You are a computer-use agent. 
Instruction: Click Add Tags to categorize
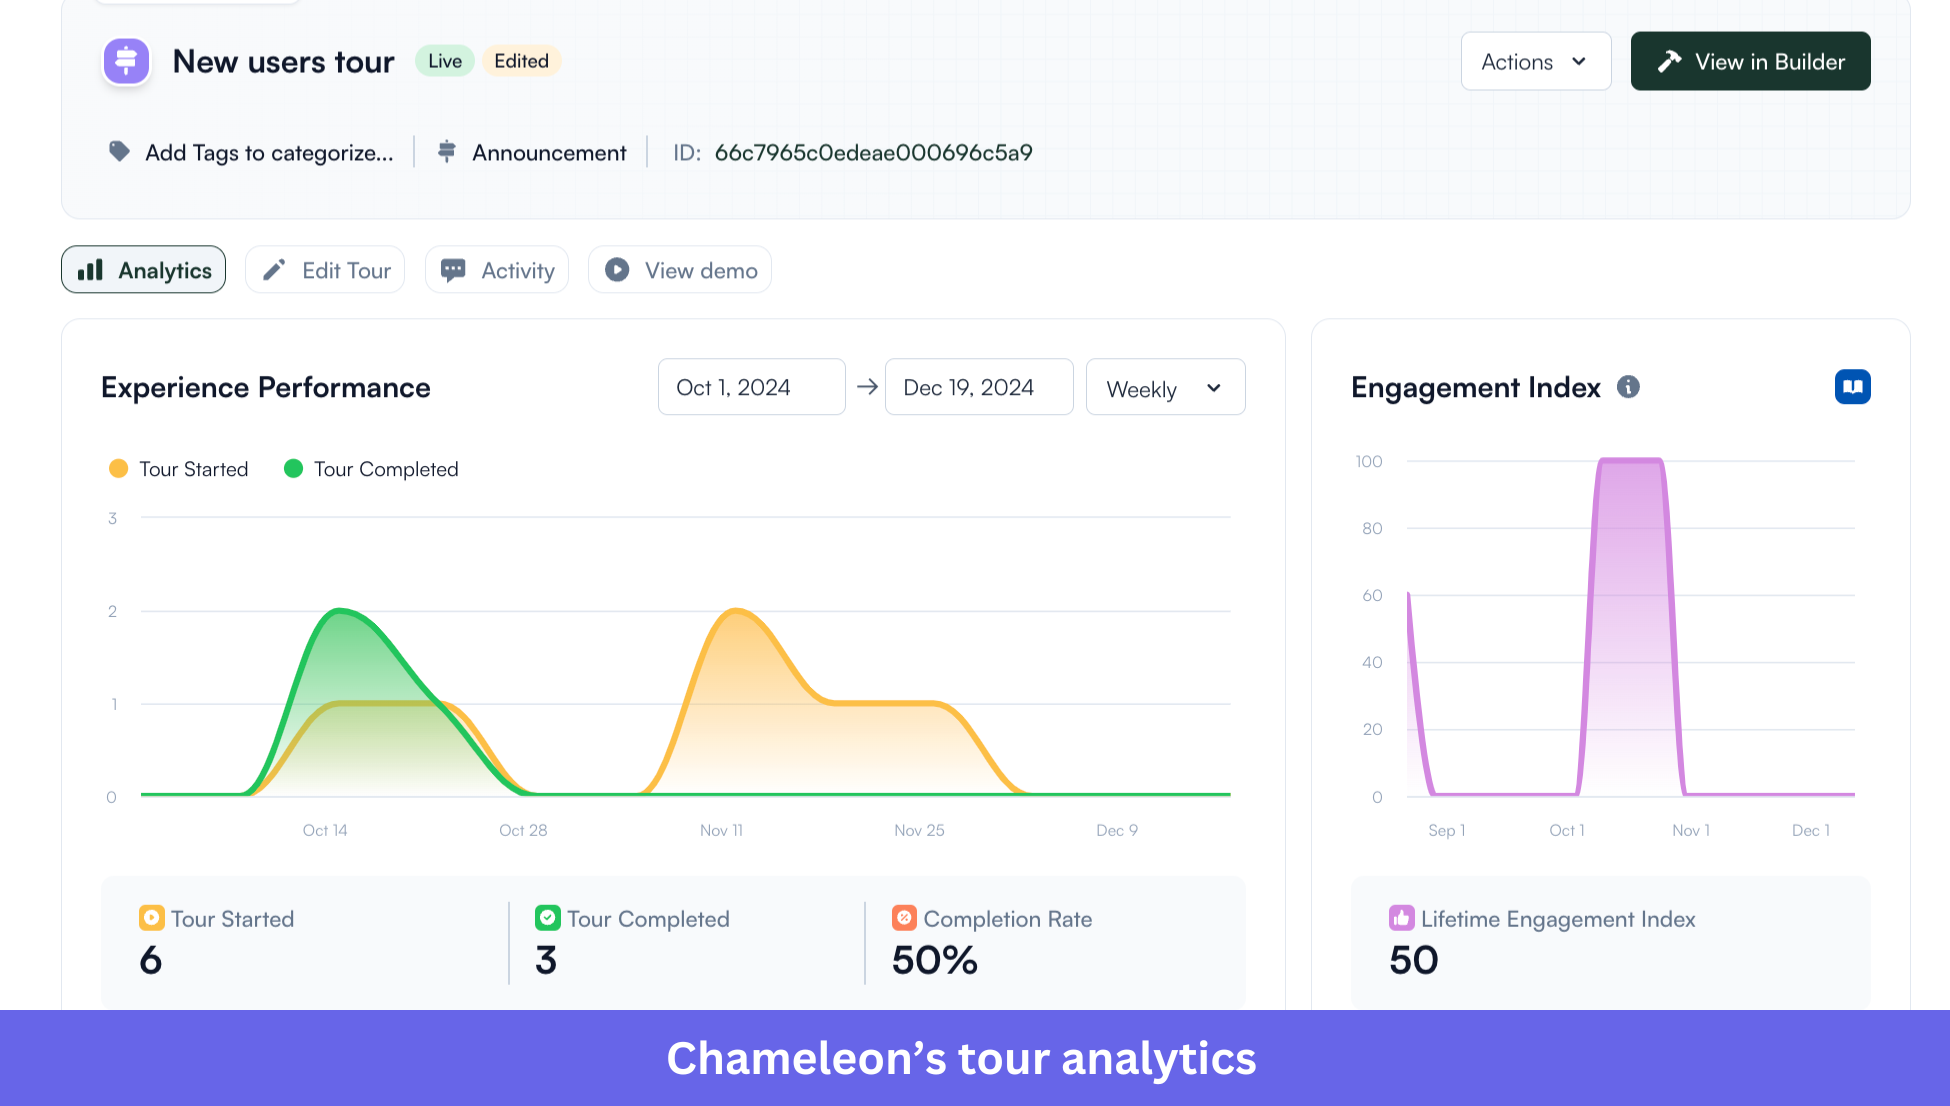(x=269, y=153)
